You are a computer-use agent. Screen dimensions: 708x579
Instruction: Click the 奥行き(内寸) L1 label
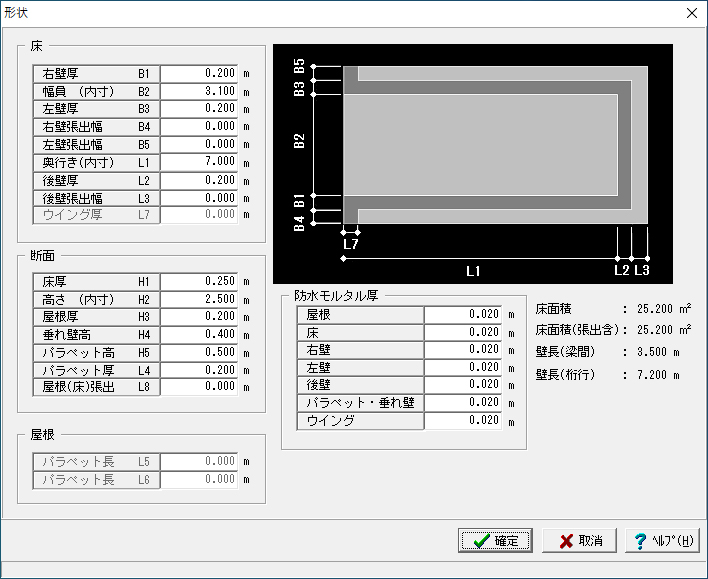click(x=96, y=162)
